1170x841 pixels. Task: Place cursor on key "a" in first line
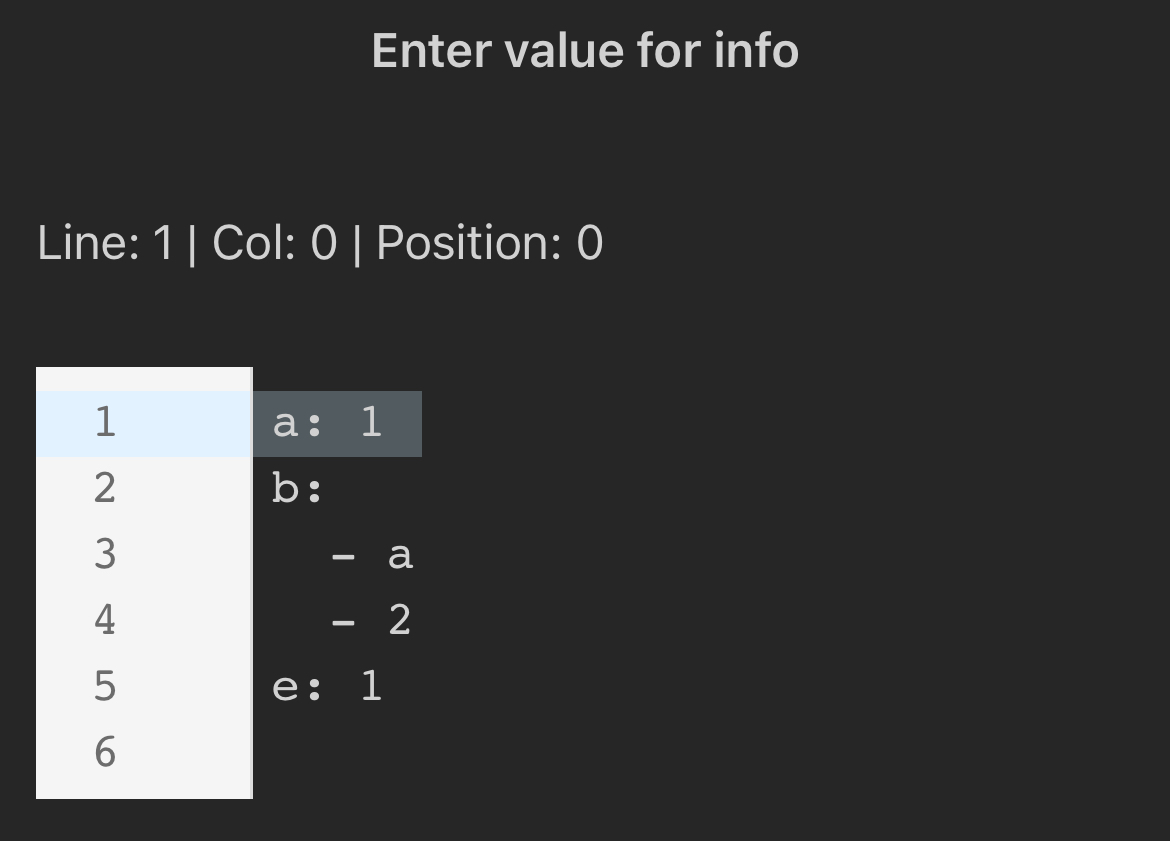click(285, 423)
